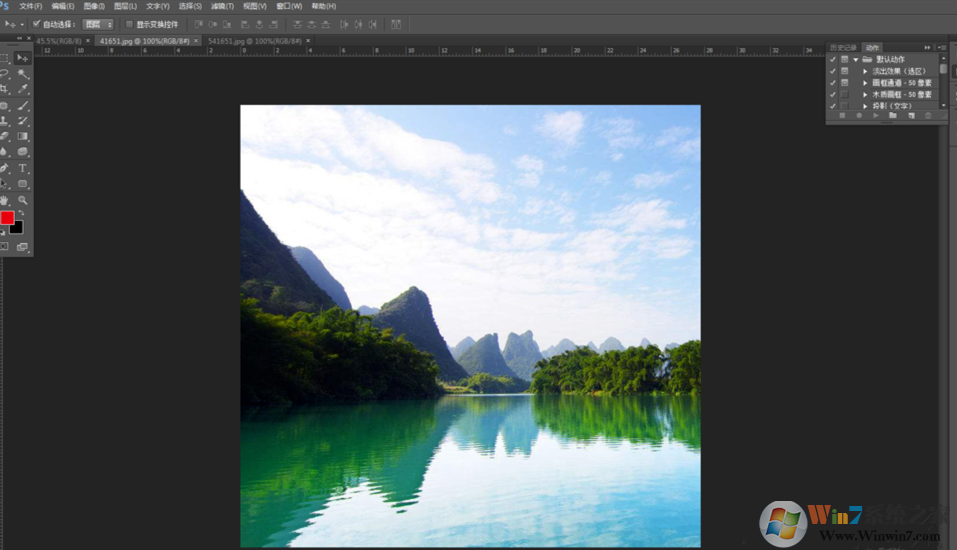Open the 文件(F) menu
957x550 pixels.
(x=31, y=6)
